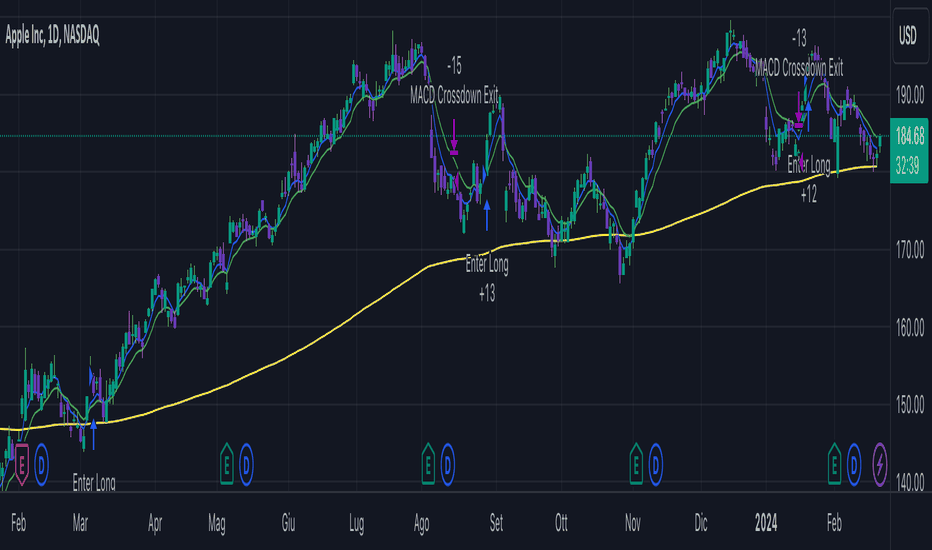Image resolution: width=932 pixels, height=550 pixels.
Task: Show the earnings marker above Mag
Action: point(226,464)
